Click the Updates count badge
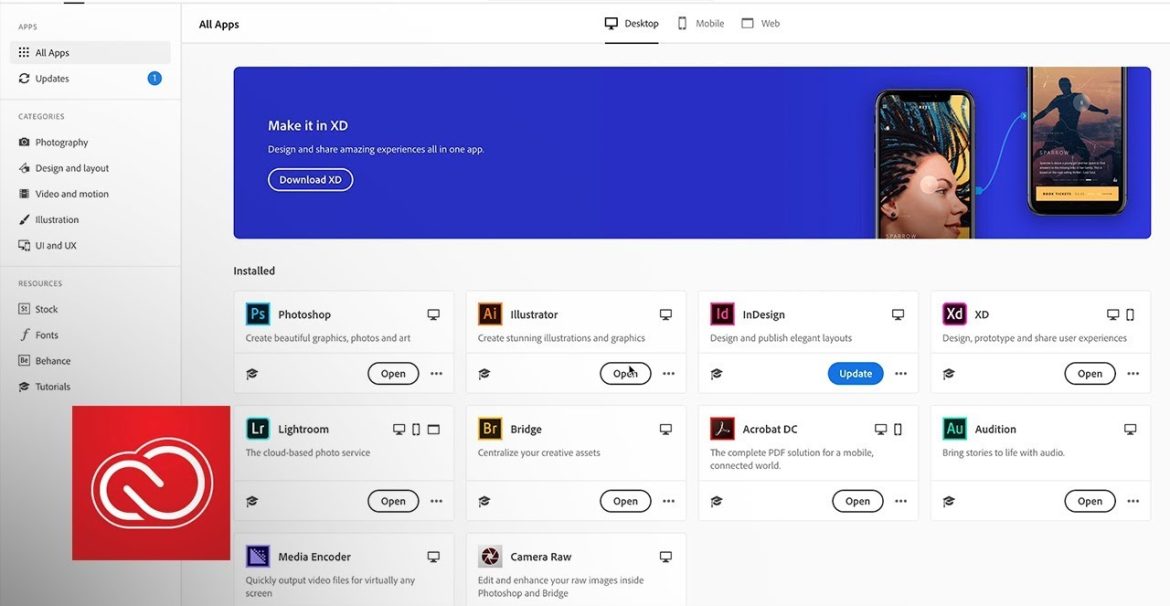Screen dimensions: 1170x606 [x=154, y=78]
